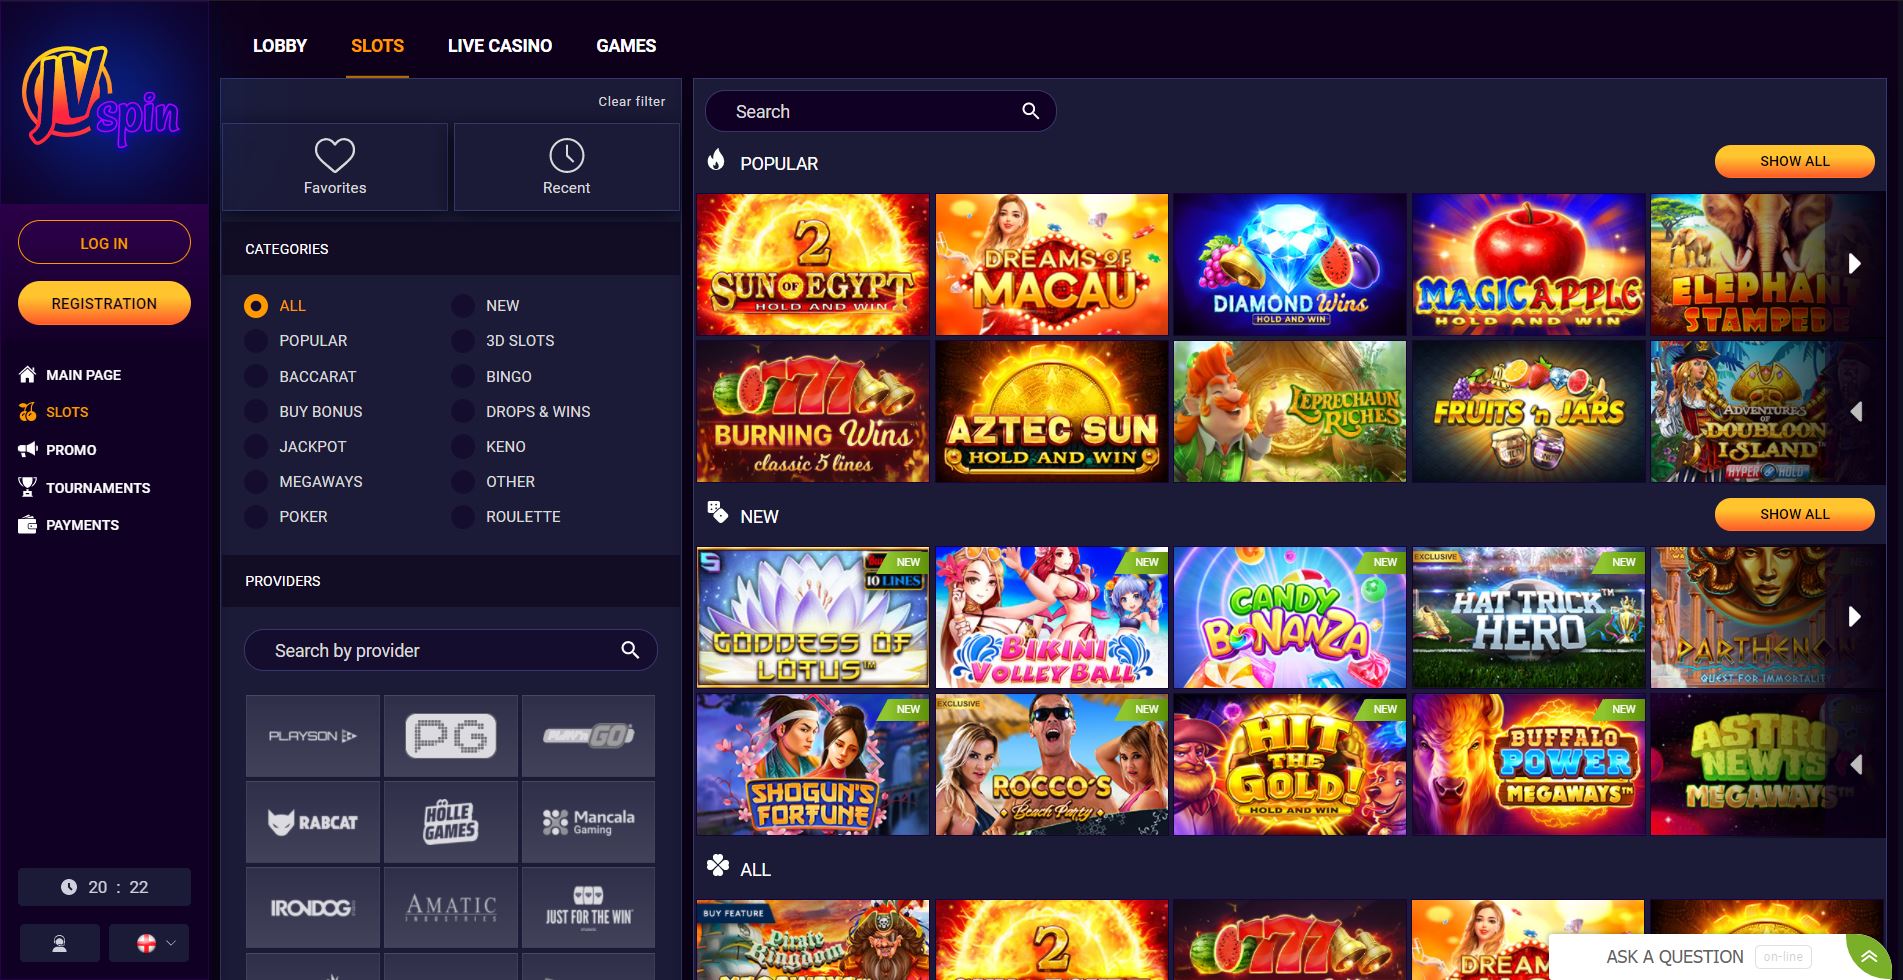The height and width of the screenshot is (980, 1903).
Task: Click the support agent icon button
Action: pos(59,943)
